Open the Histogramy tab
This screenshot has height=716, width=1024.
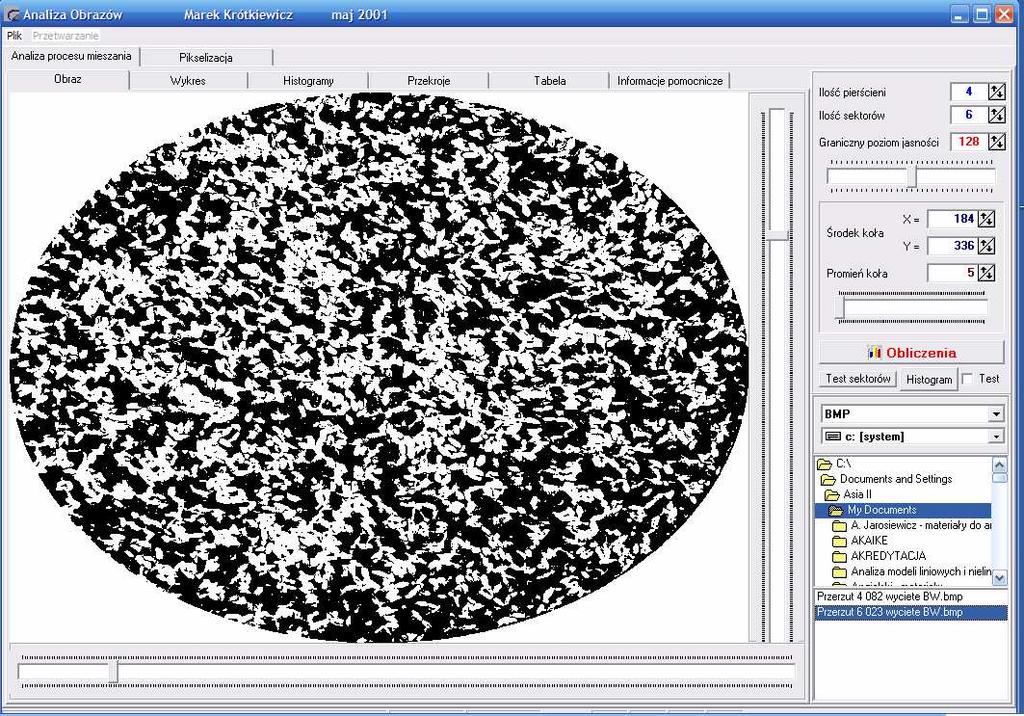308,81
